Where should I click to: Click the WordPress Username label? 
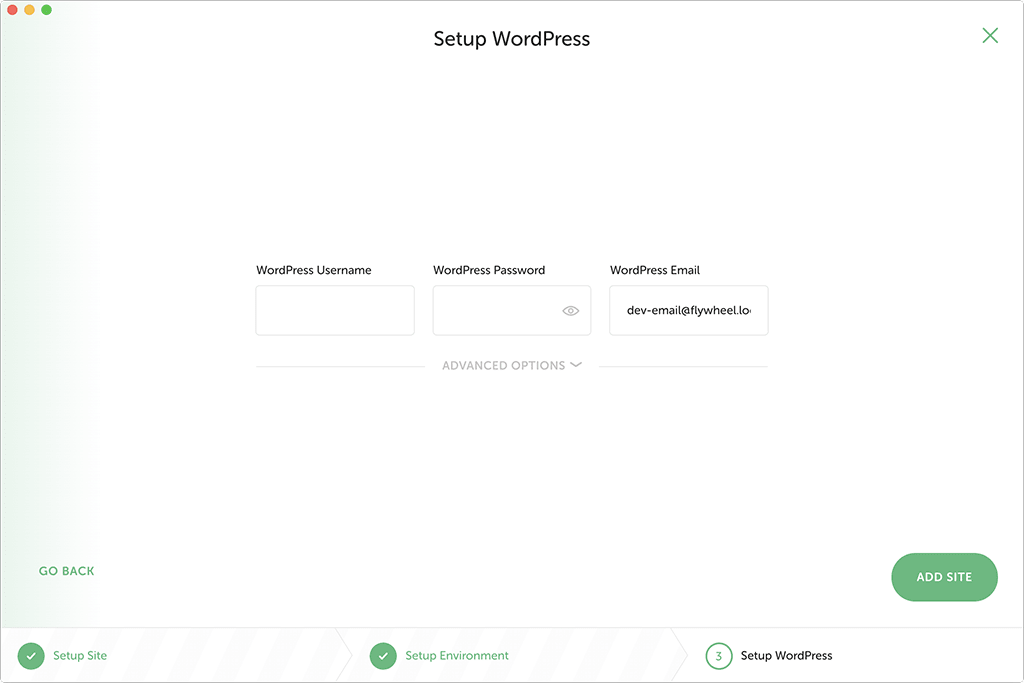pos(313,270)
